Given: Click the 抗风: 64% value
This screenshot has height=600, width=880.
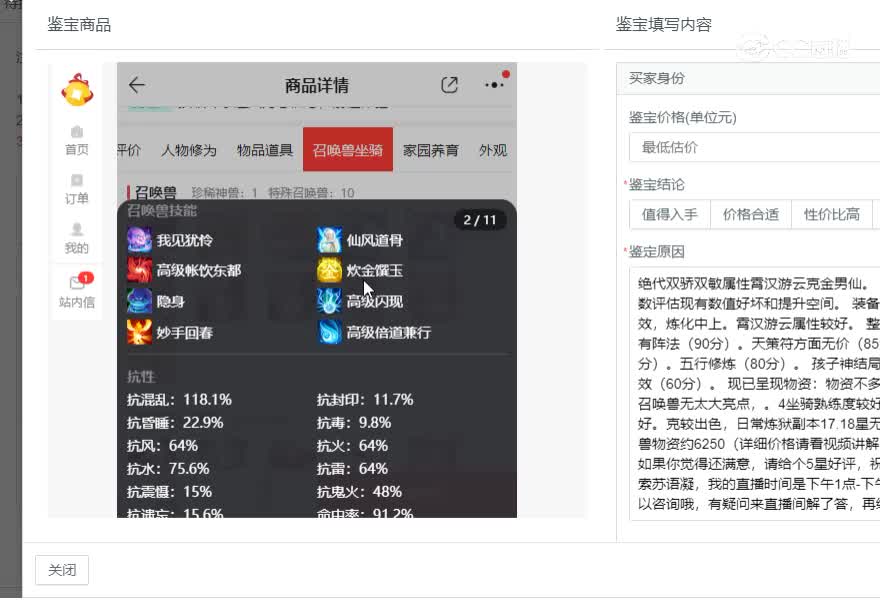Looking at the screenshot, I should click(x=163, y=446).
